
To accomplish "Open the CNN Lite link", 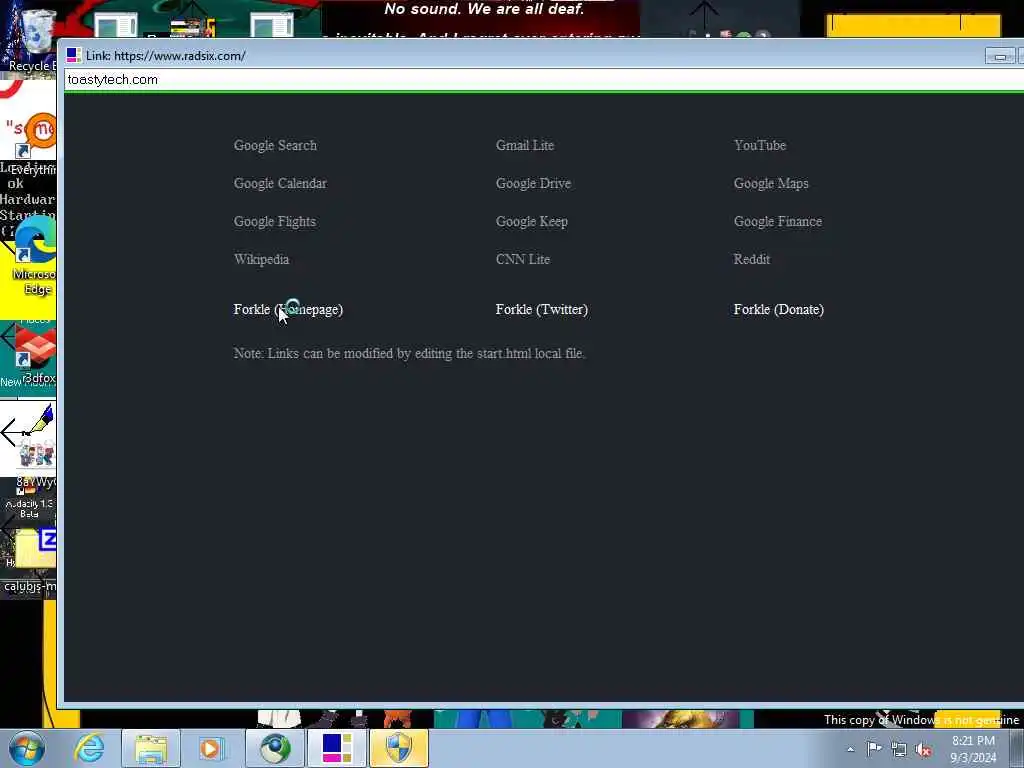I will pyautogui.click(x=522, y=259).
